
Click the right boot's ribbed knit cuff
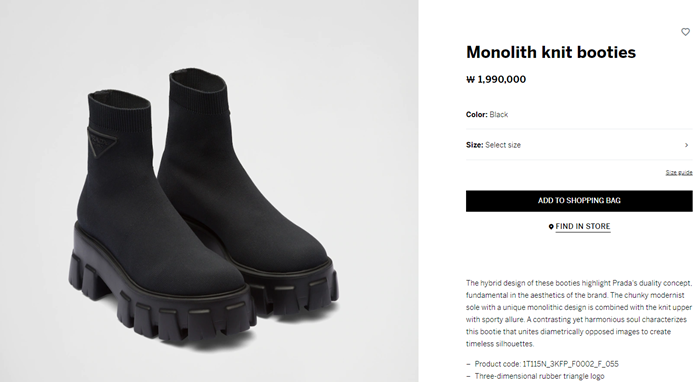tap(199, 91)
